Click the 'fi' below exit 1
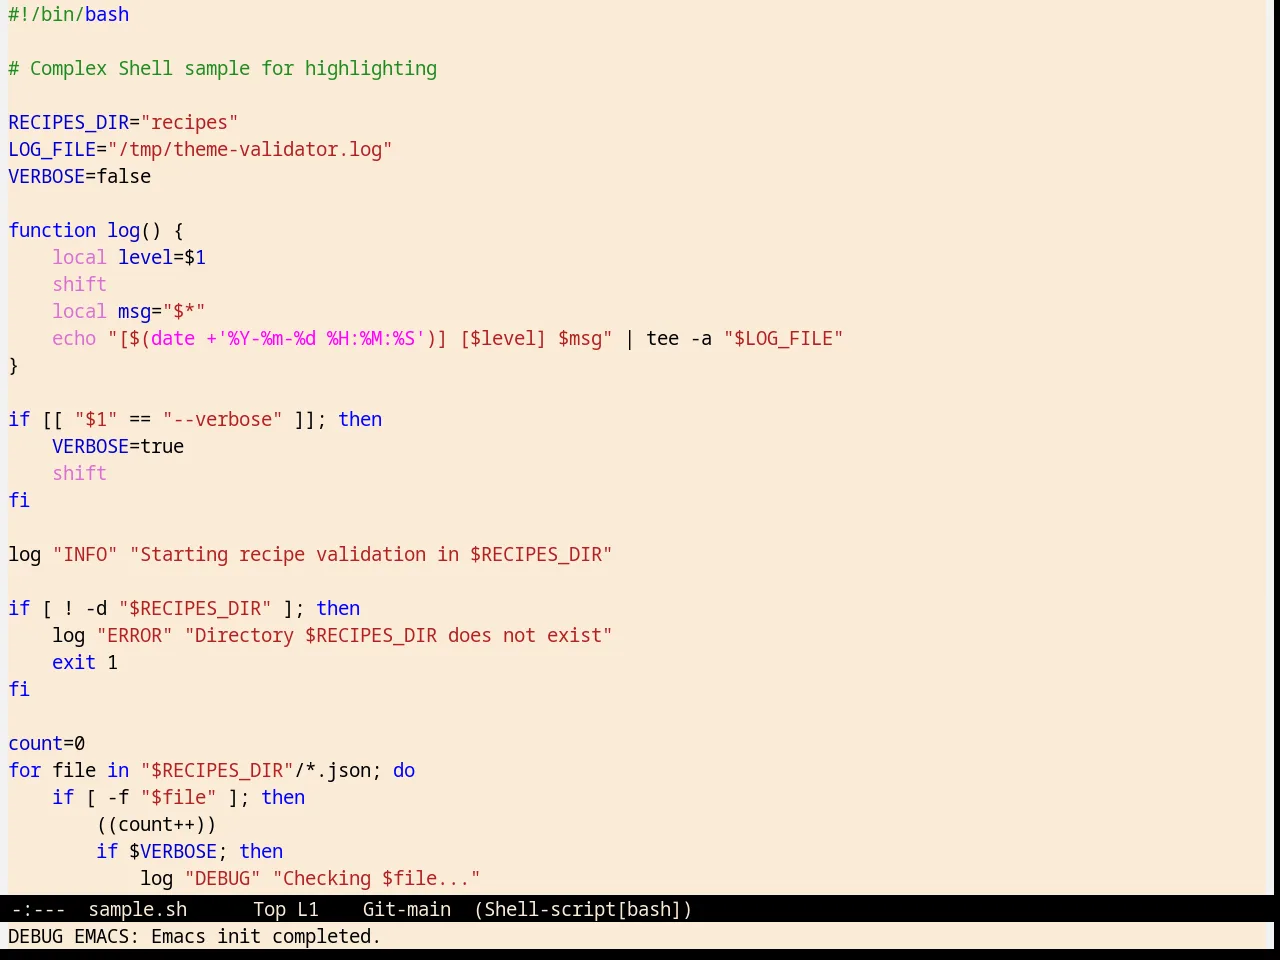Image resolution: width=1280 pixels, height=960 pixels. click(19, 690)
